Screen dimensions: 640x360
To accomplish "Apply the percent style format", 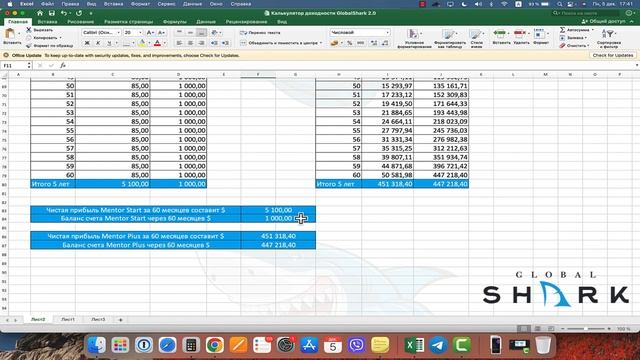I will click(x=349, y=43).
